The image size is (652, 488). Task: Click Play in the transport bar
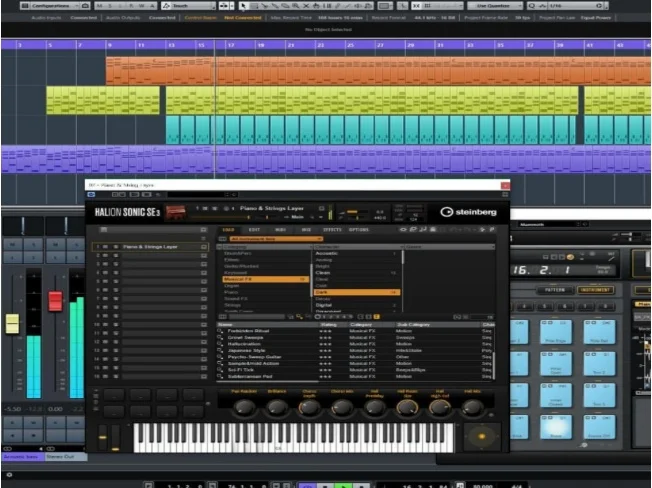tap(343, 485)
